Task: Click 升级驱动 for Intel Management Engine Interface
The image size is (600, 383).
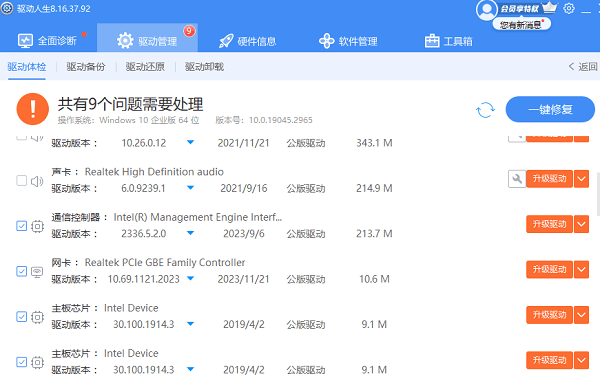Action: tap(549, 224)
